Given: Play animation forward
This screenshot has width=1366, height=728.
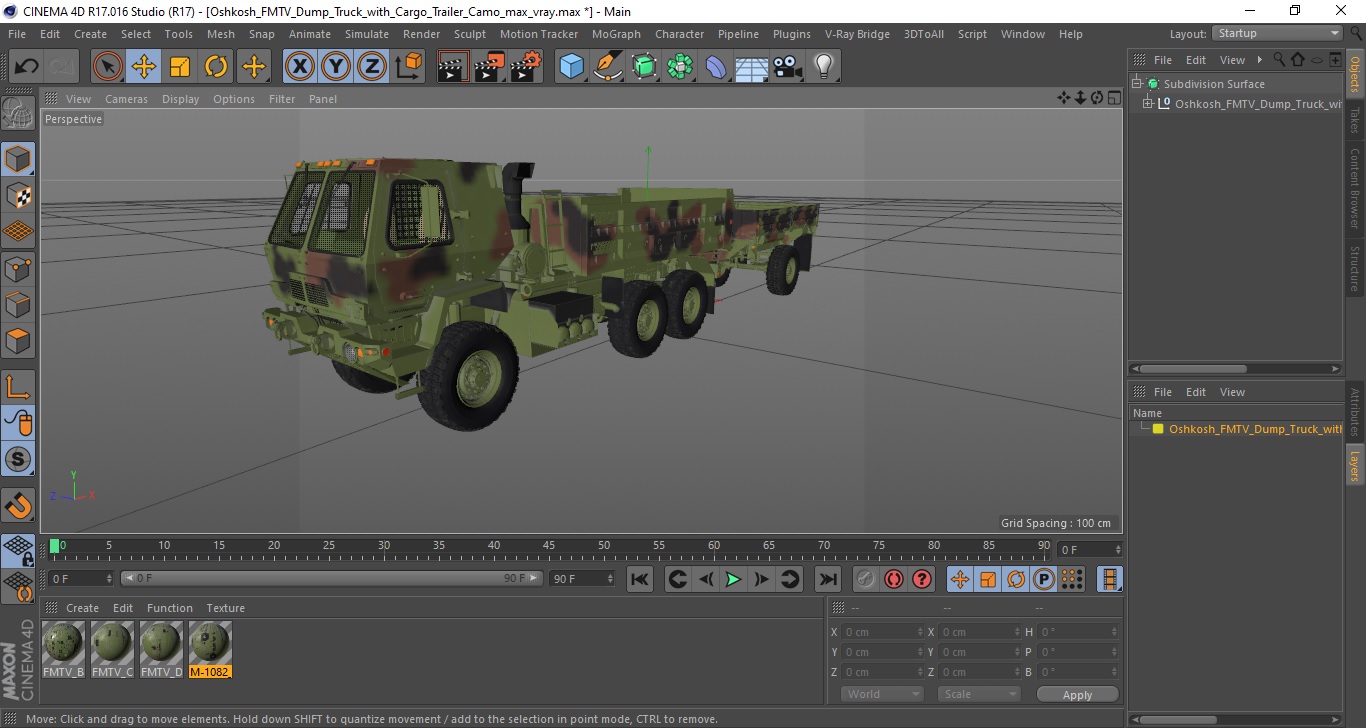Looking at the screenshot, I should [x=733, y=579].
